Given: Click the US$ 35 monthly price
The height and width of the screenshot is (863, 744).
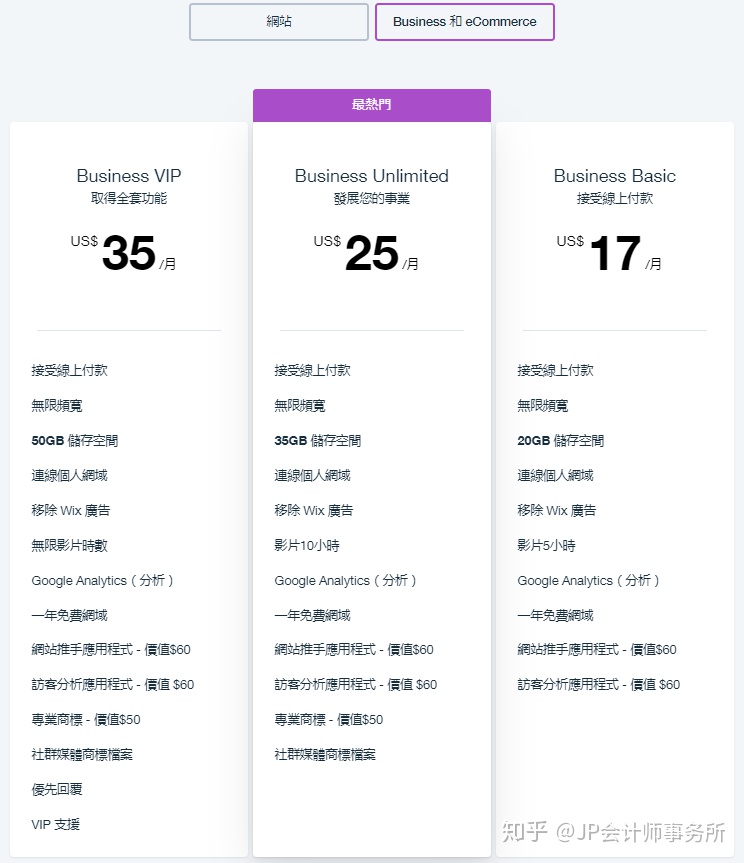Looking at the screenshot, I should pos(123,253).
